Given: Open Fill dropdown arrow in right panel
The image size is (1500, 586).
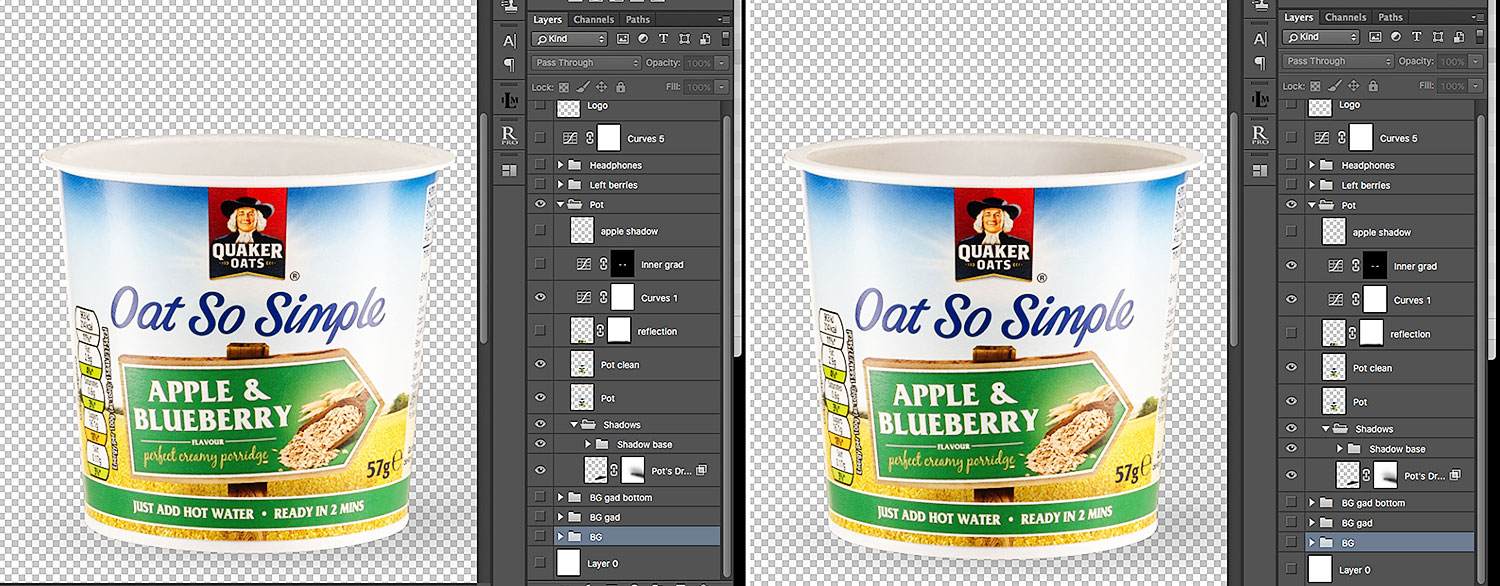Looking at the screenshot, I should (x=1473, y=86).
